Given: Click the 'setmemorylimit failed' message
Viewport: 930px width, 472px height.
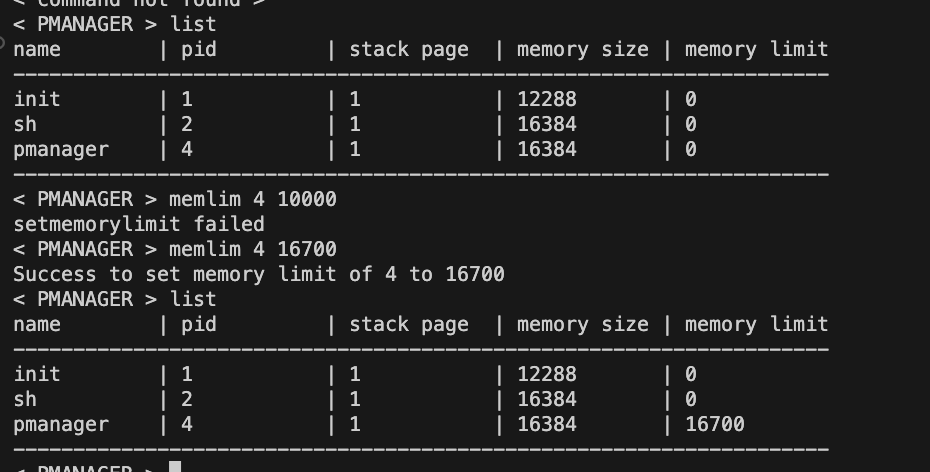Looking at the screenshot, I should point(139,225).
